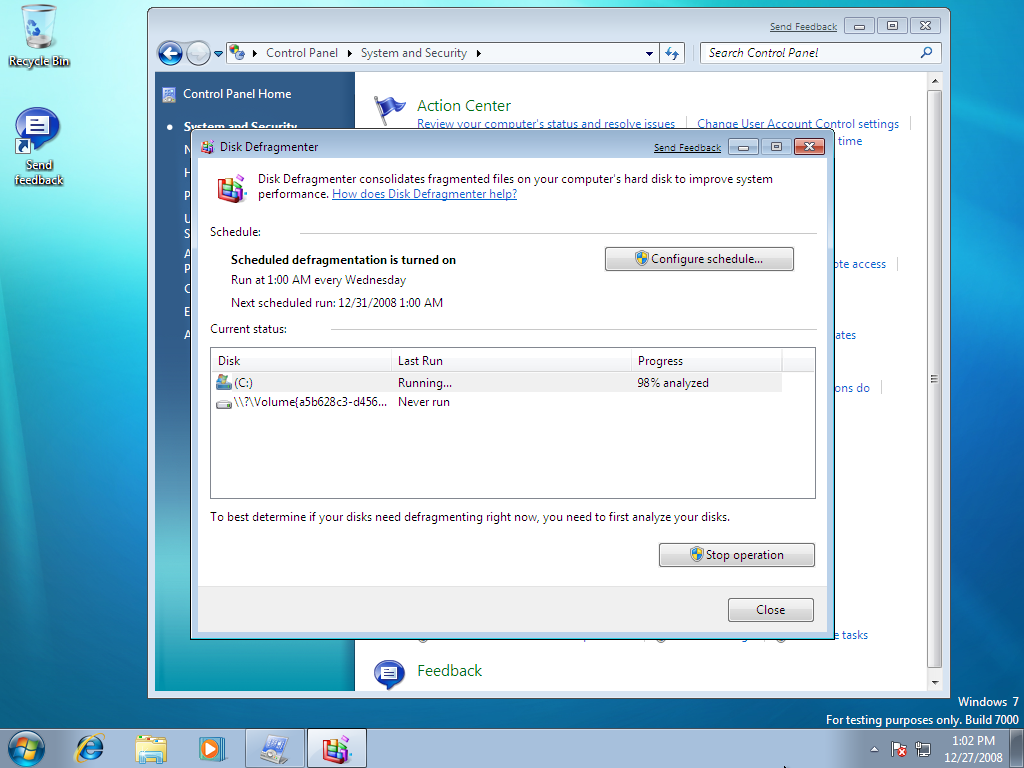Click the Control Panel vertical scrollbar thumb
Screen dimensions: 1024x768
[935, 379]
